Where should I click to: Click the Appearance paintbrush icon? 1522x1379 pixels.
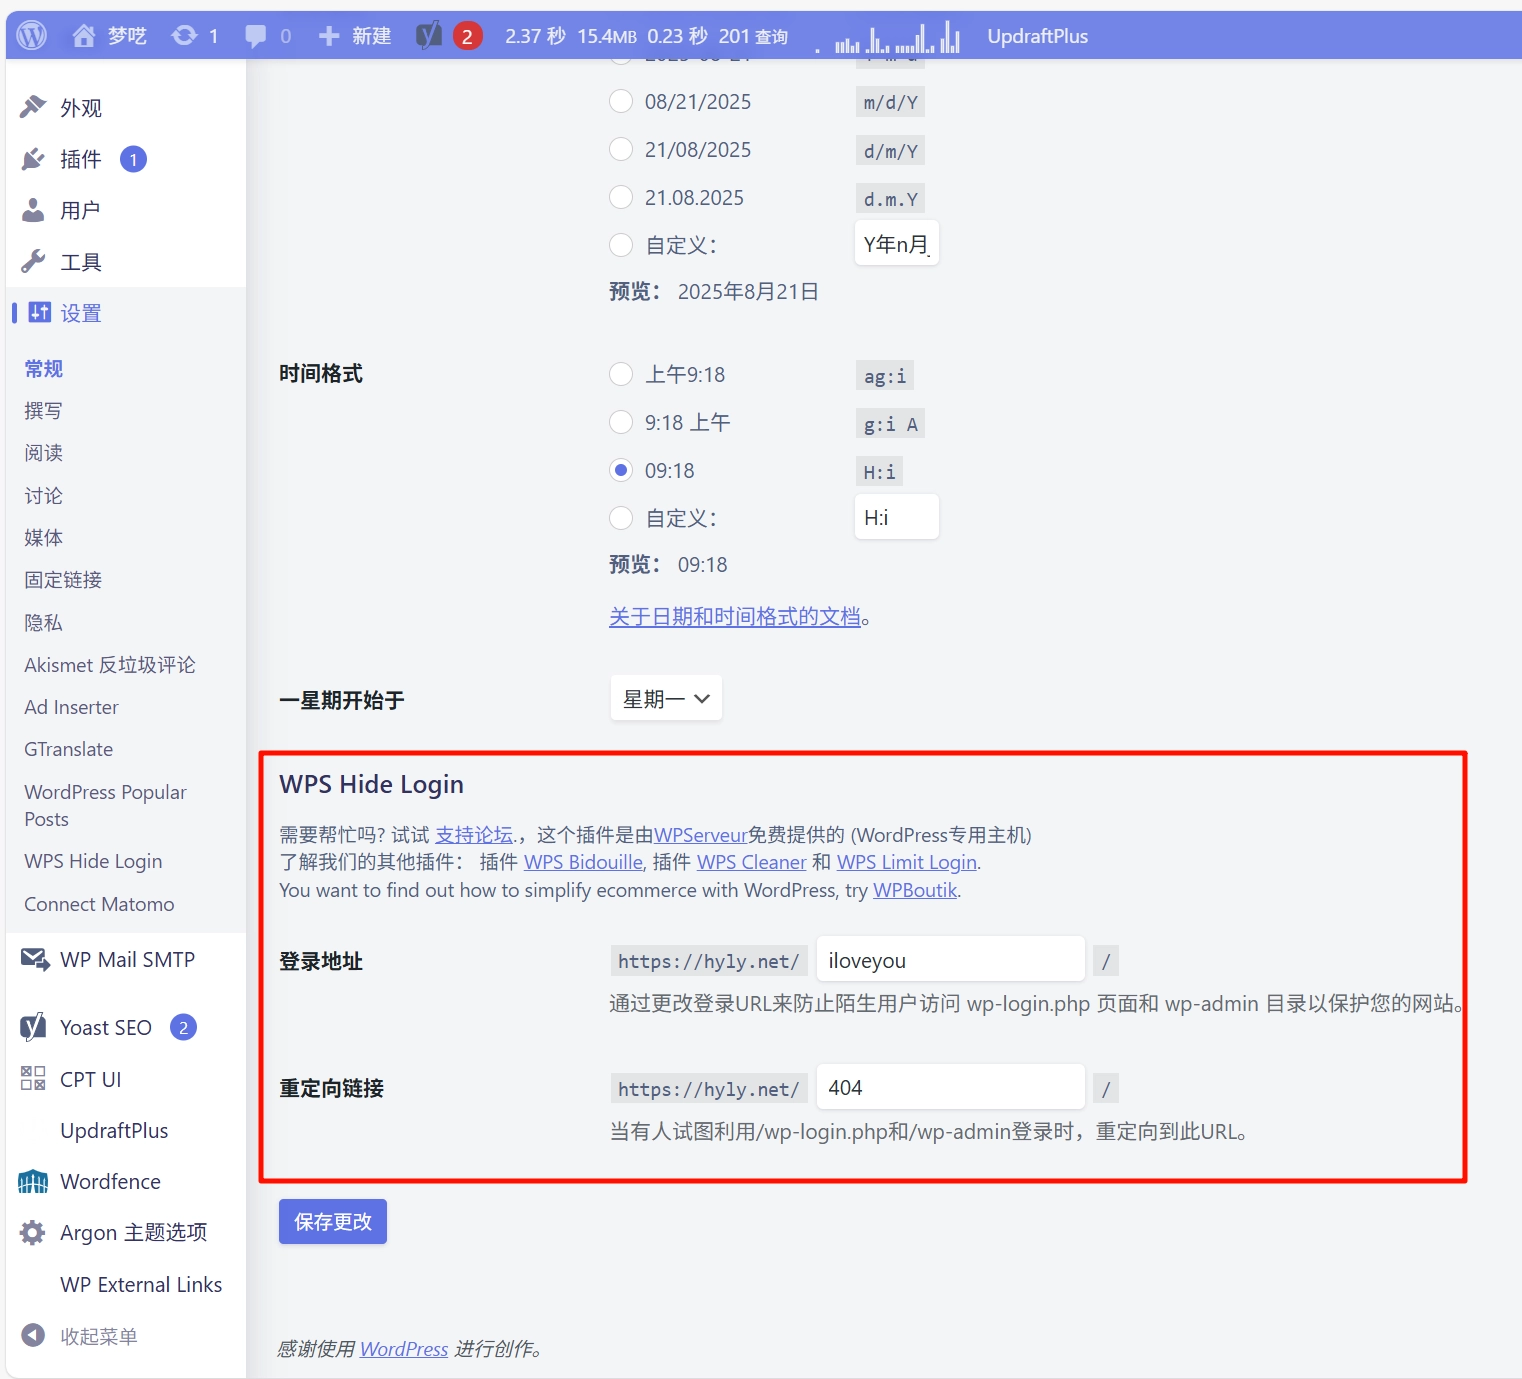click(33, 107)
